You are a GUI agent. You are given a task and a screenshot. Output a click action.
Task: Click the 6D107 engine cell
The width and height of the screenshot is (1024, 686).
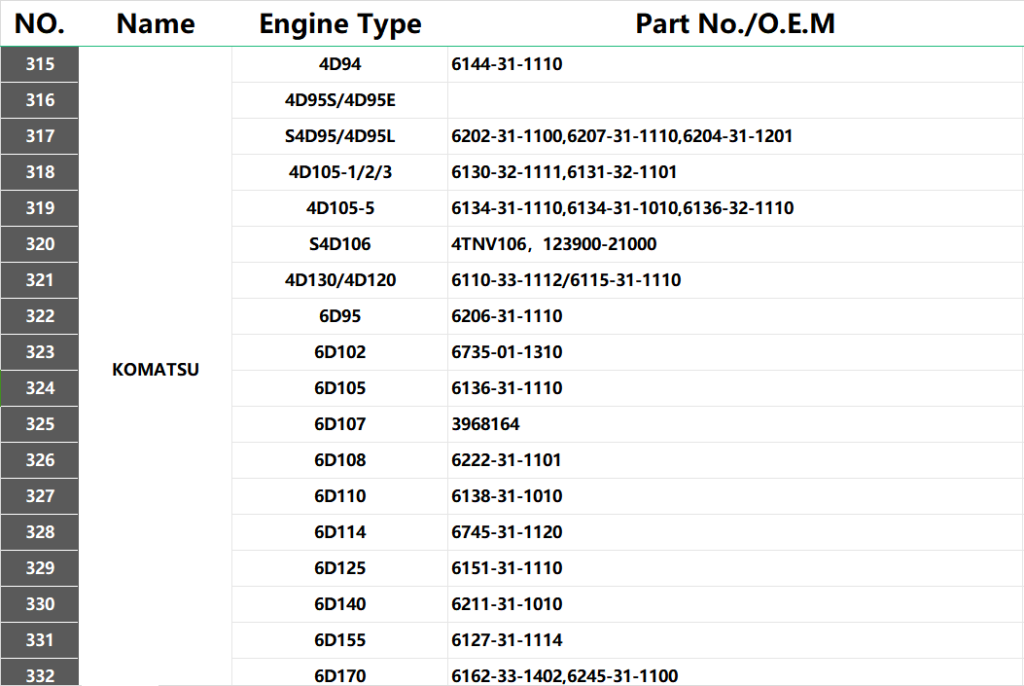pyautogui.click(x=340, y=424)
